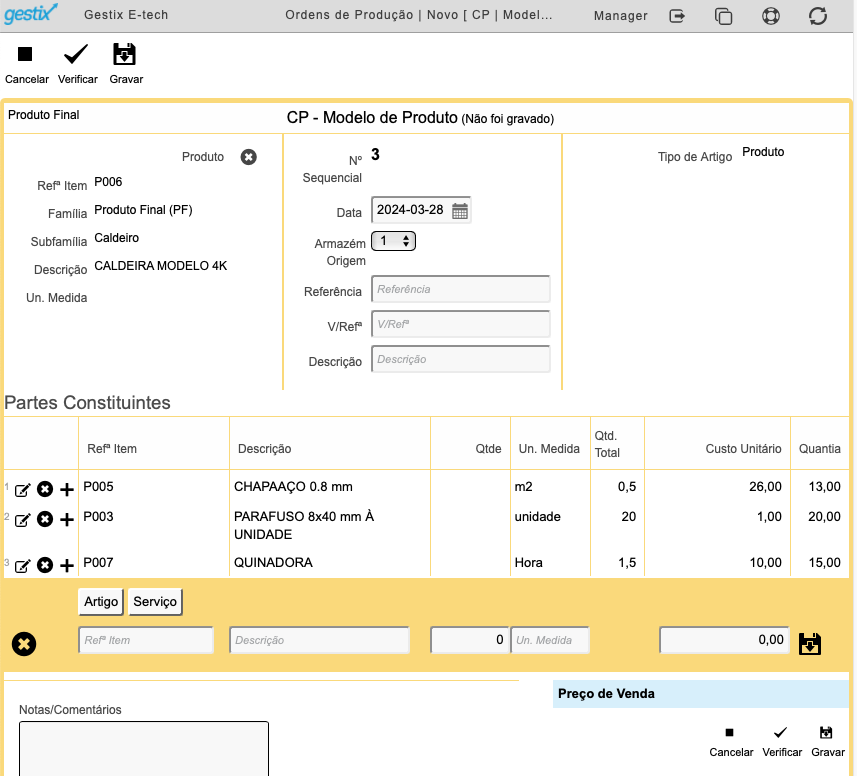Screen dimensions: 857x776
Task: Select the Serviço tab button
Action: (x=155, y=602)
